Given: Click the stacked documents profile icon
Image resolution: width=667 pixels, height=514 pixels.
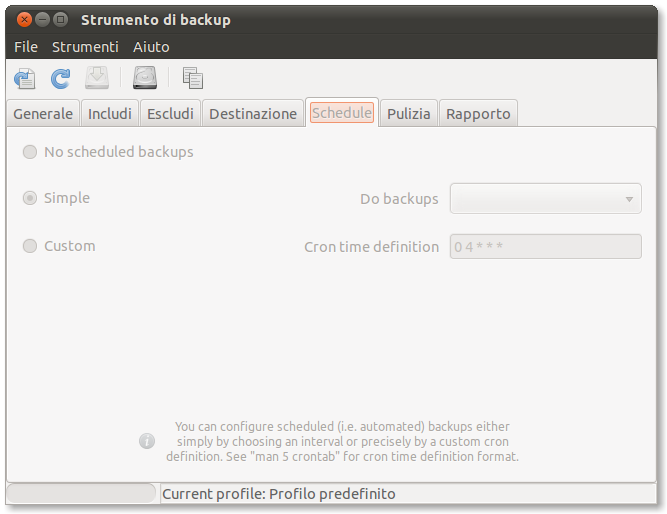Looking at the screenshot, I should [x=193, y=78].
